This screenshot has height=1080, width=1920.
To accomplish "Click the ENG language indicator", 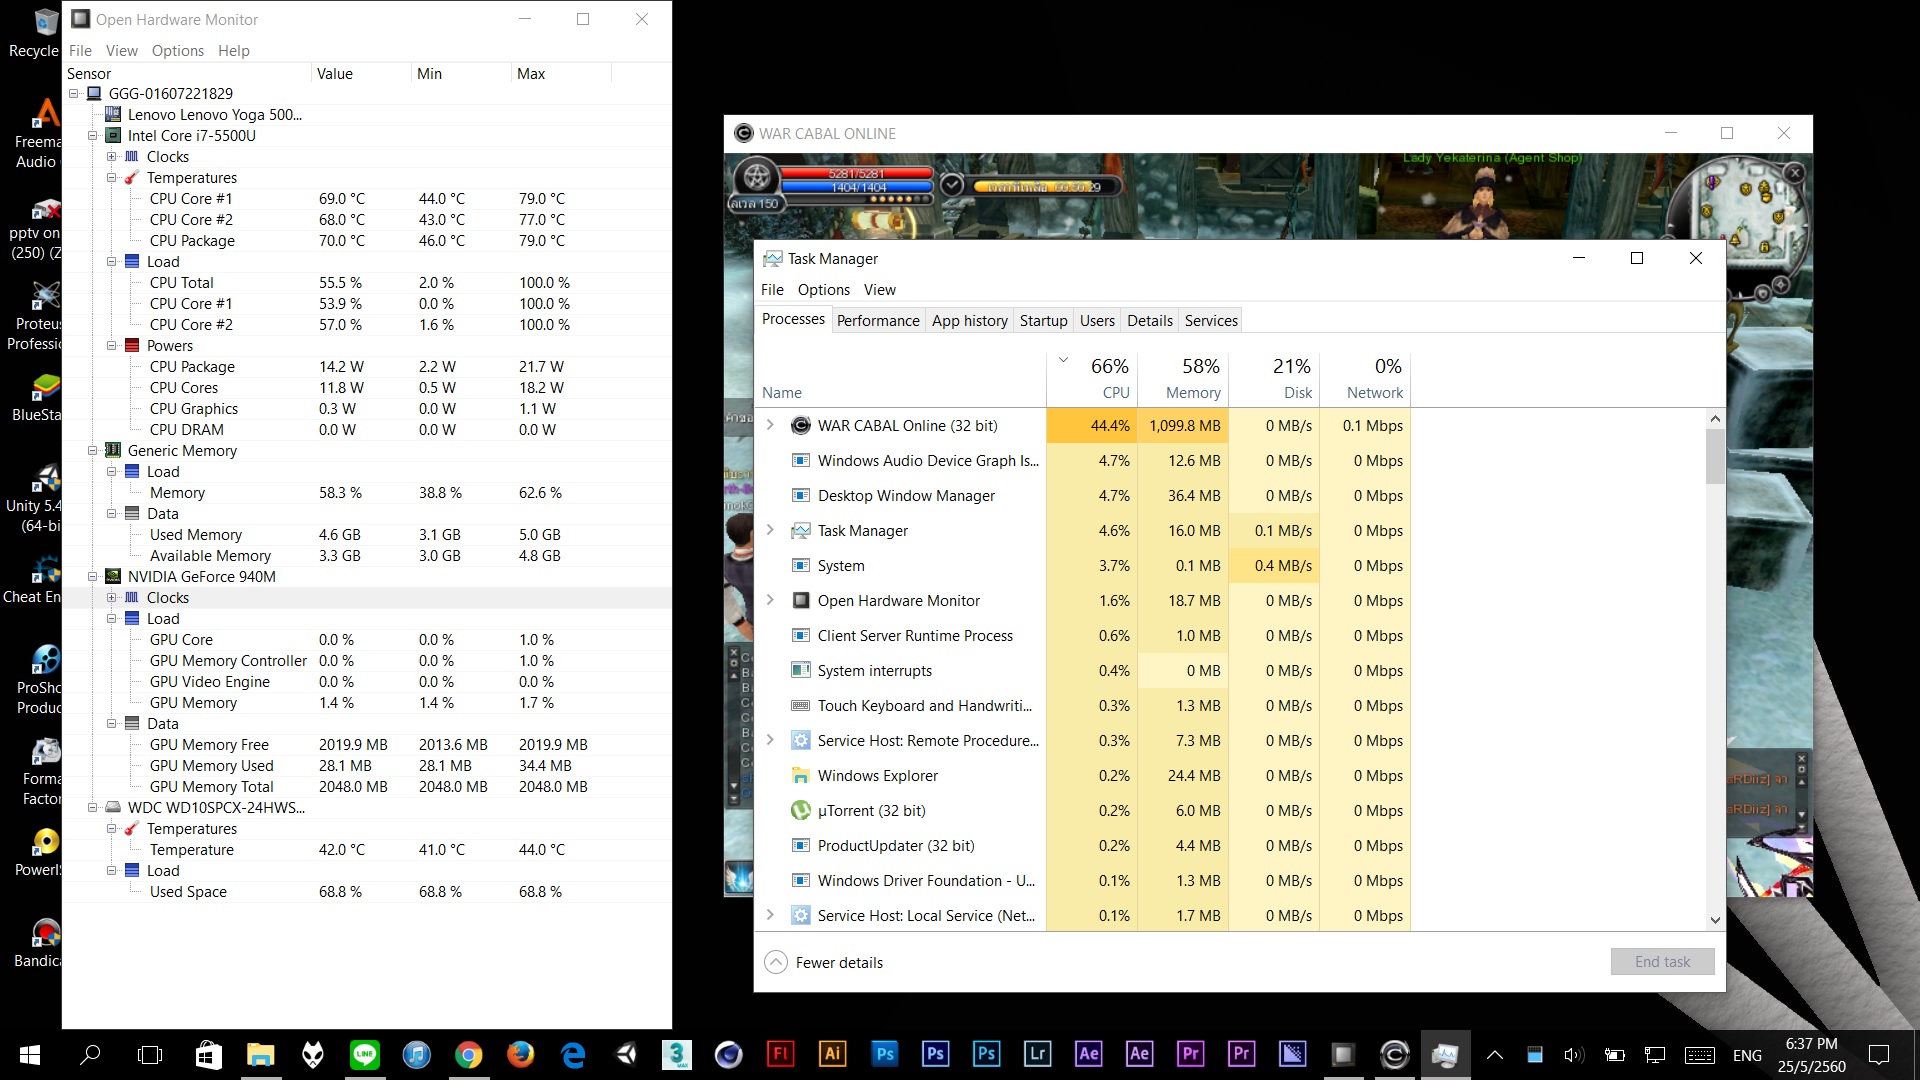I will point(1747,1055).
